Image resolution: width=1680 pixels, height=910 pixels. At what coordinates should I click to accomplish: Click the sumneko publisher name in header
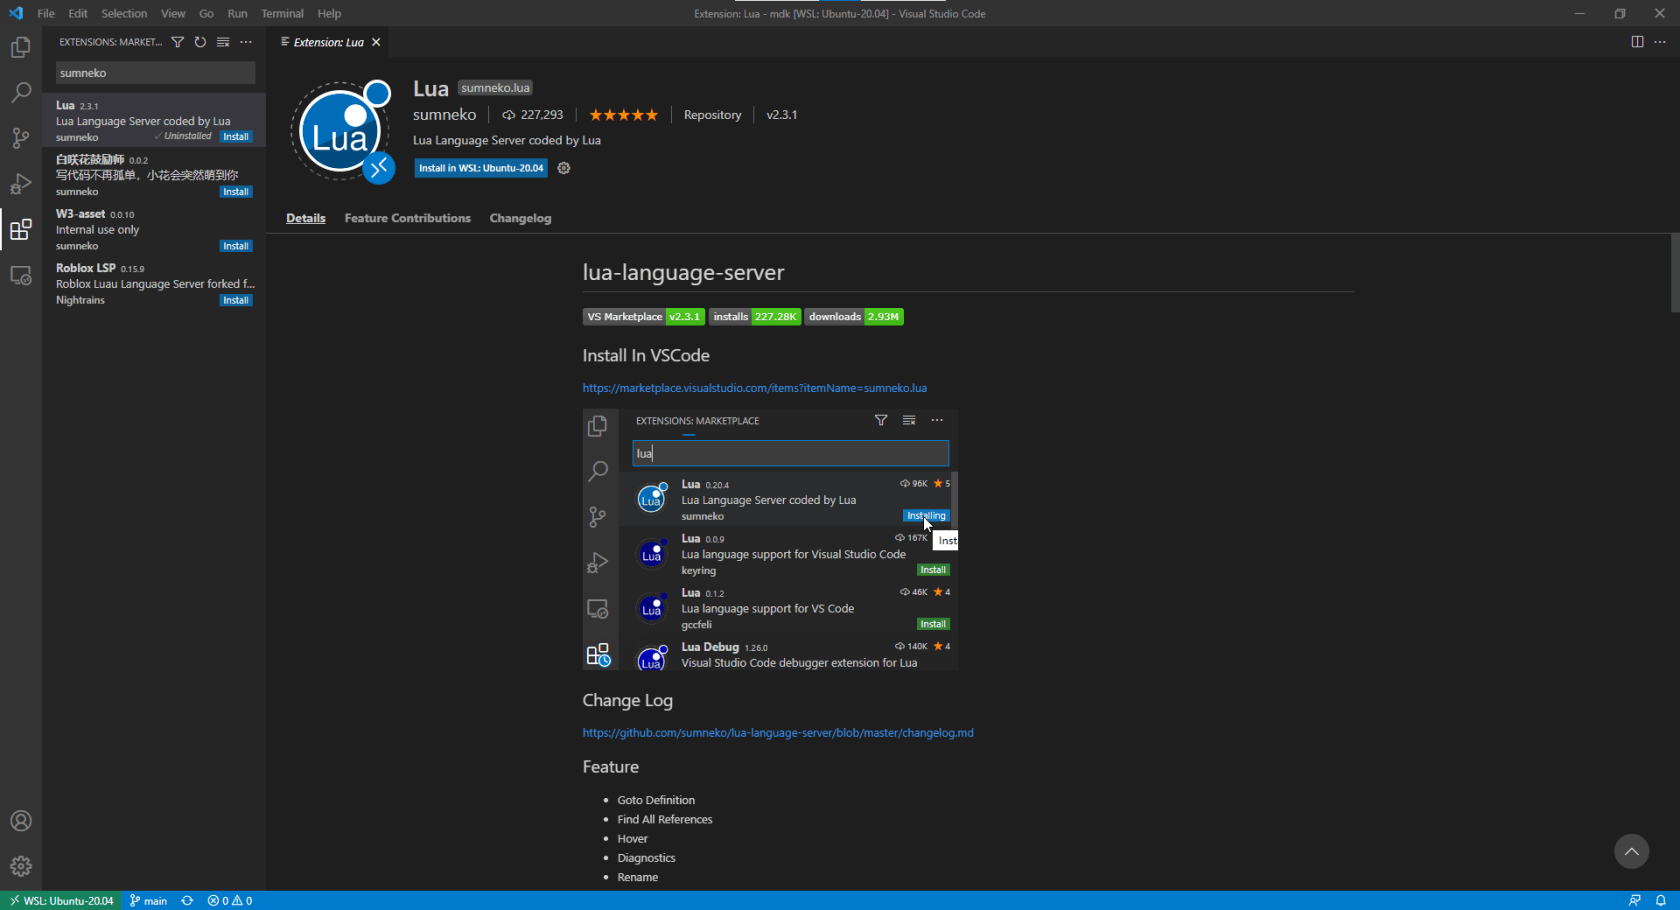pos(444,115)
